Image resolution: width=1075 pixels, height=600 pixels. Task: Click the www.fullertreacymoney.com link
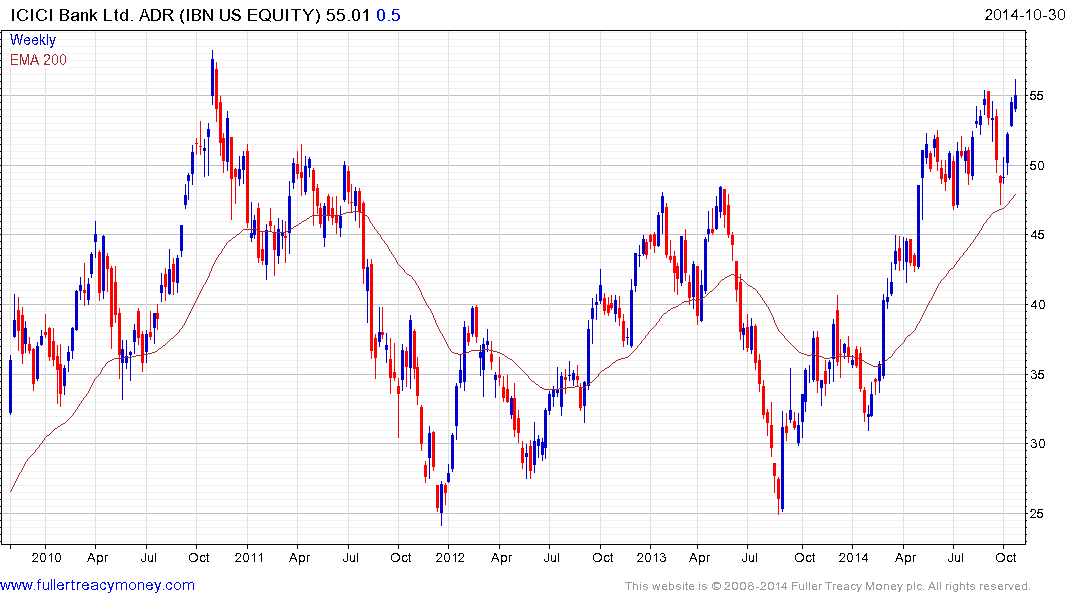pos(97,585)
